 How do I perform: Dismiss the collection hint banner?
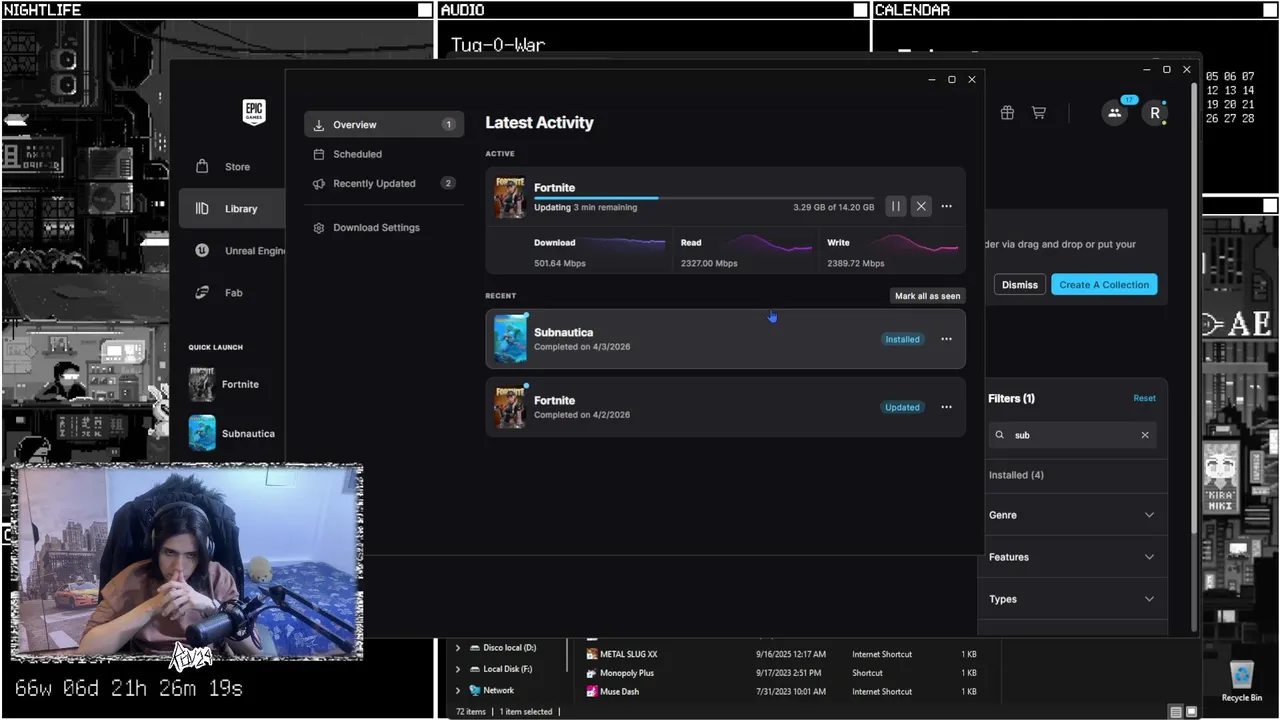(x=1019, y=285)
